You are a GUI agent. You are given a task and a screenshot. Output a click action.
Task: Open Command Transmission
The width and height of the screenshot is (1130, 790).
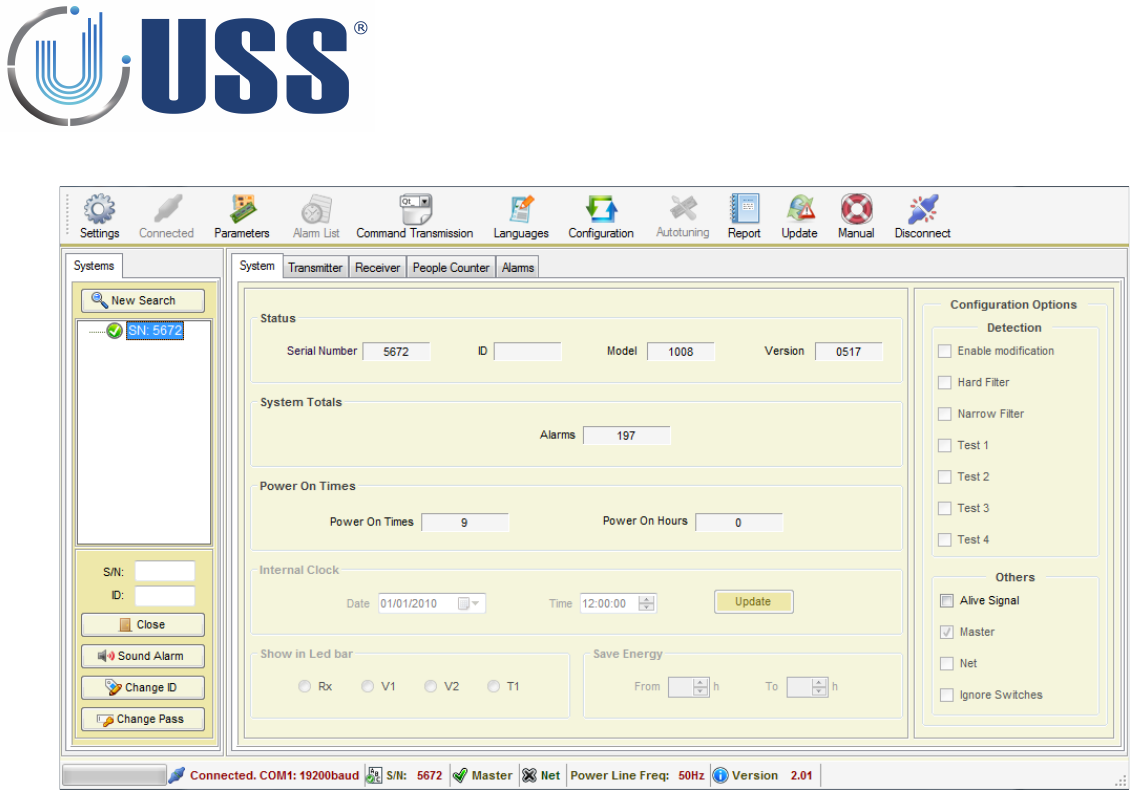point(414,216)
